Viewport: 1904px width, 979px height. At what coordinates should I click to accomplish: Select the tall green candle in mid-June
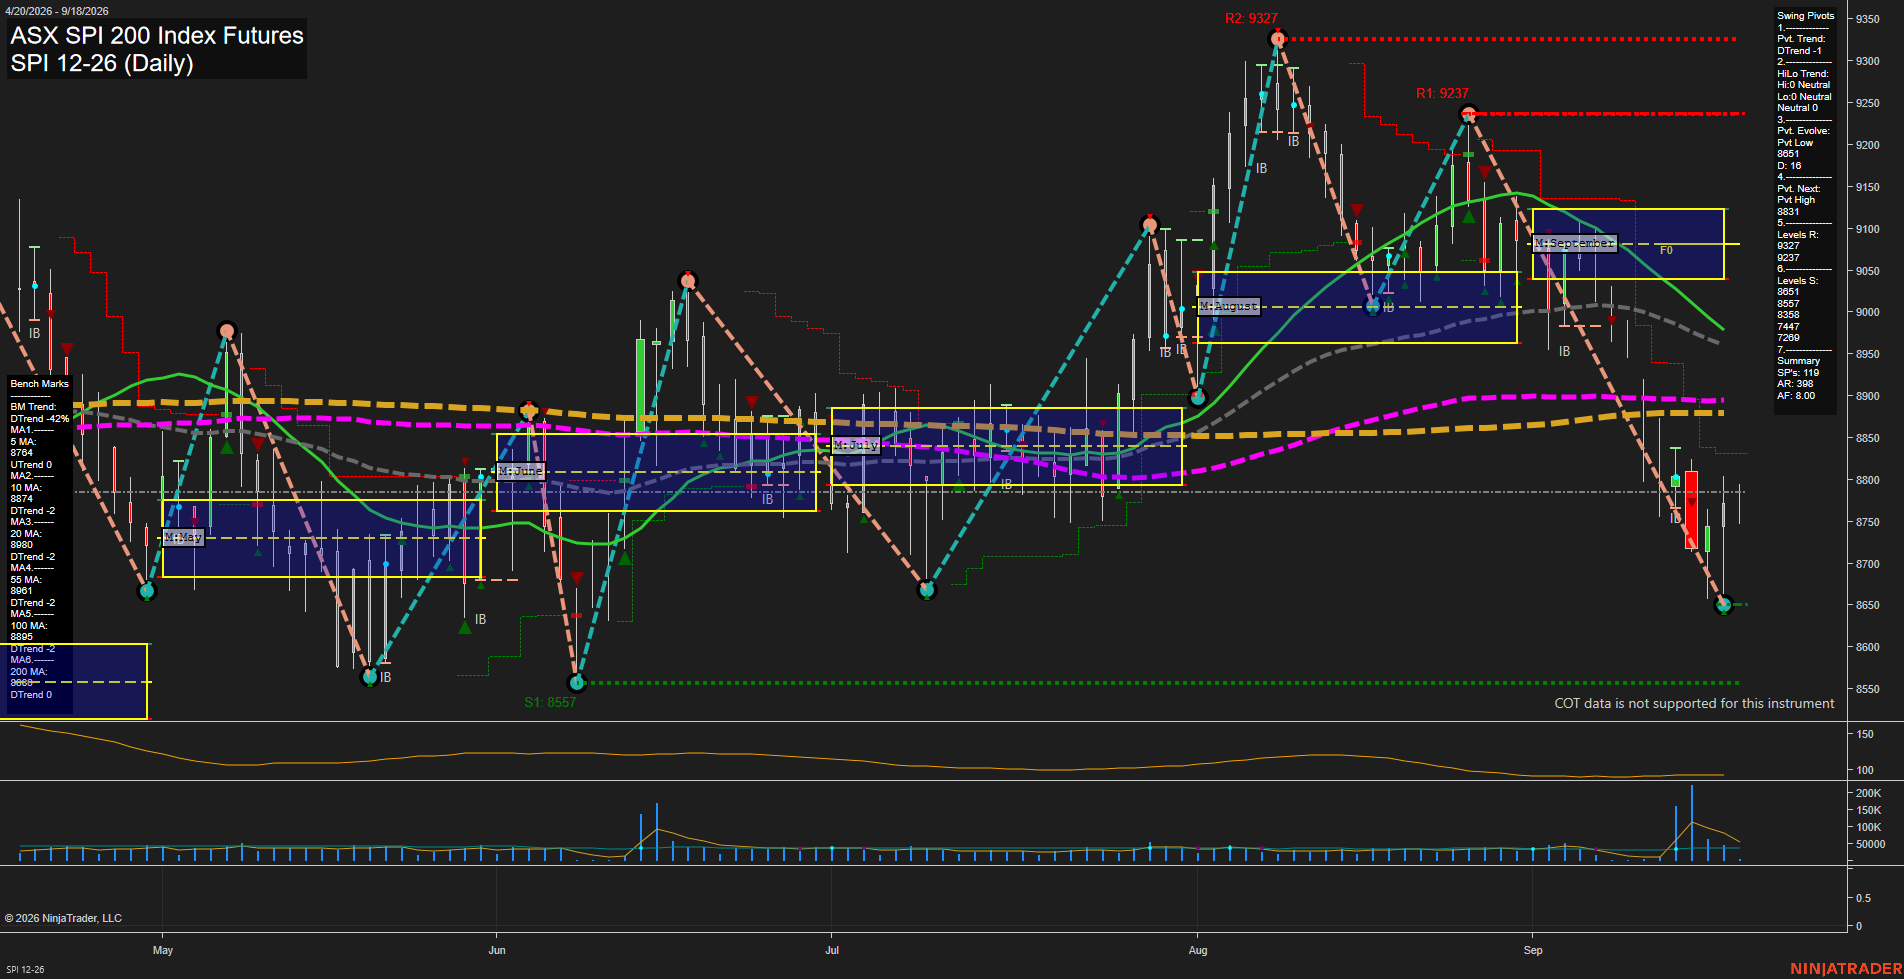tap(640, 385)
